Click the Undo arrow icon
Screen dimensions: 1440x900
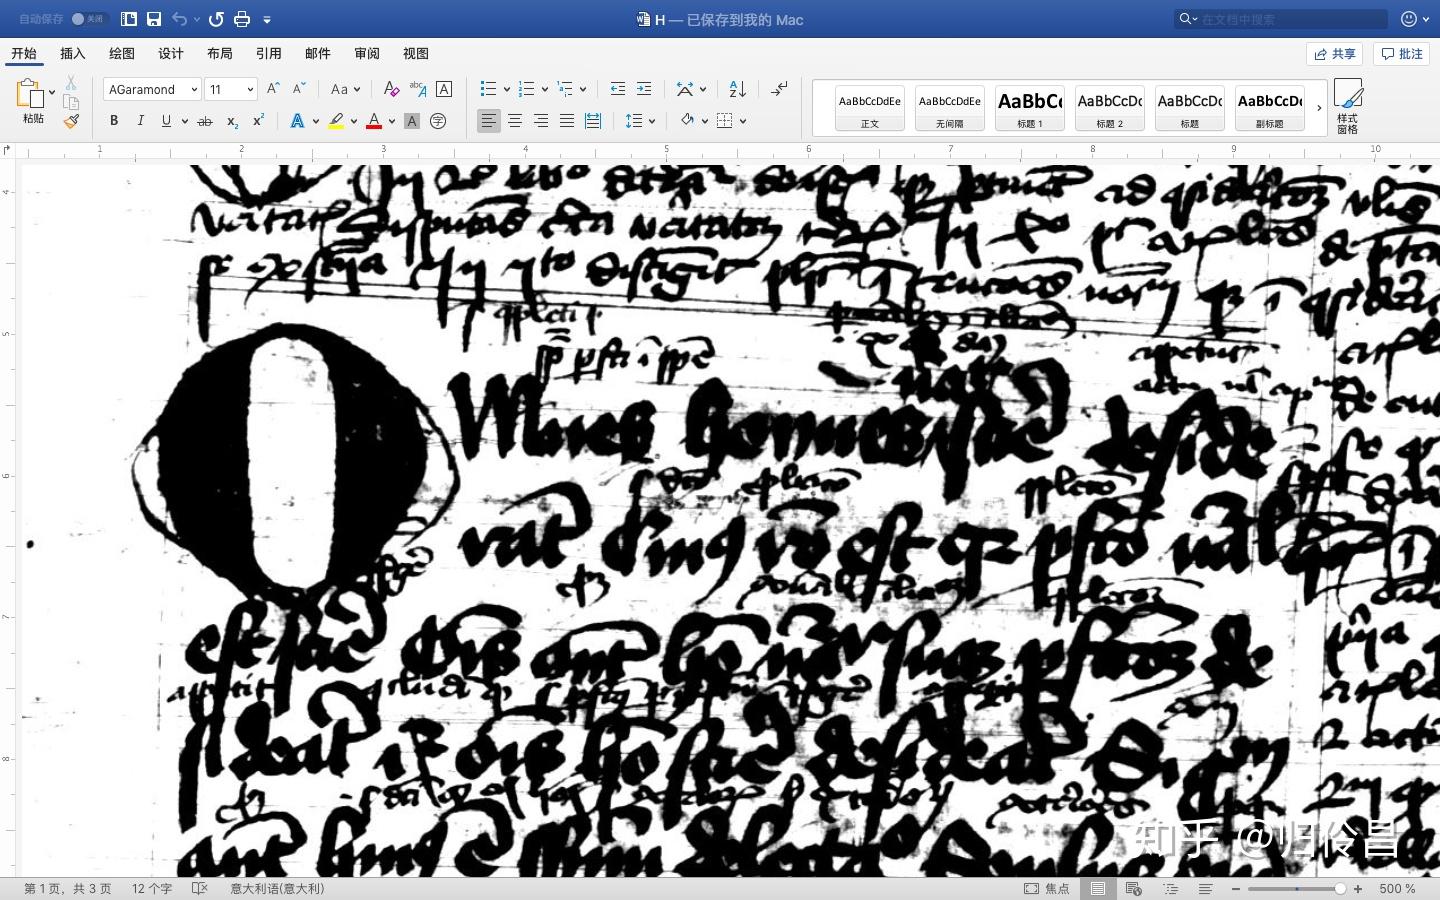pos(179,19)
